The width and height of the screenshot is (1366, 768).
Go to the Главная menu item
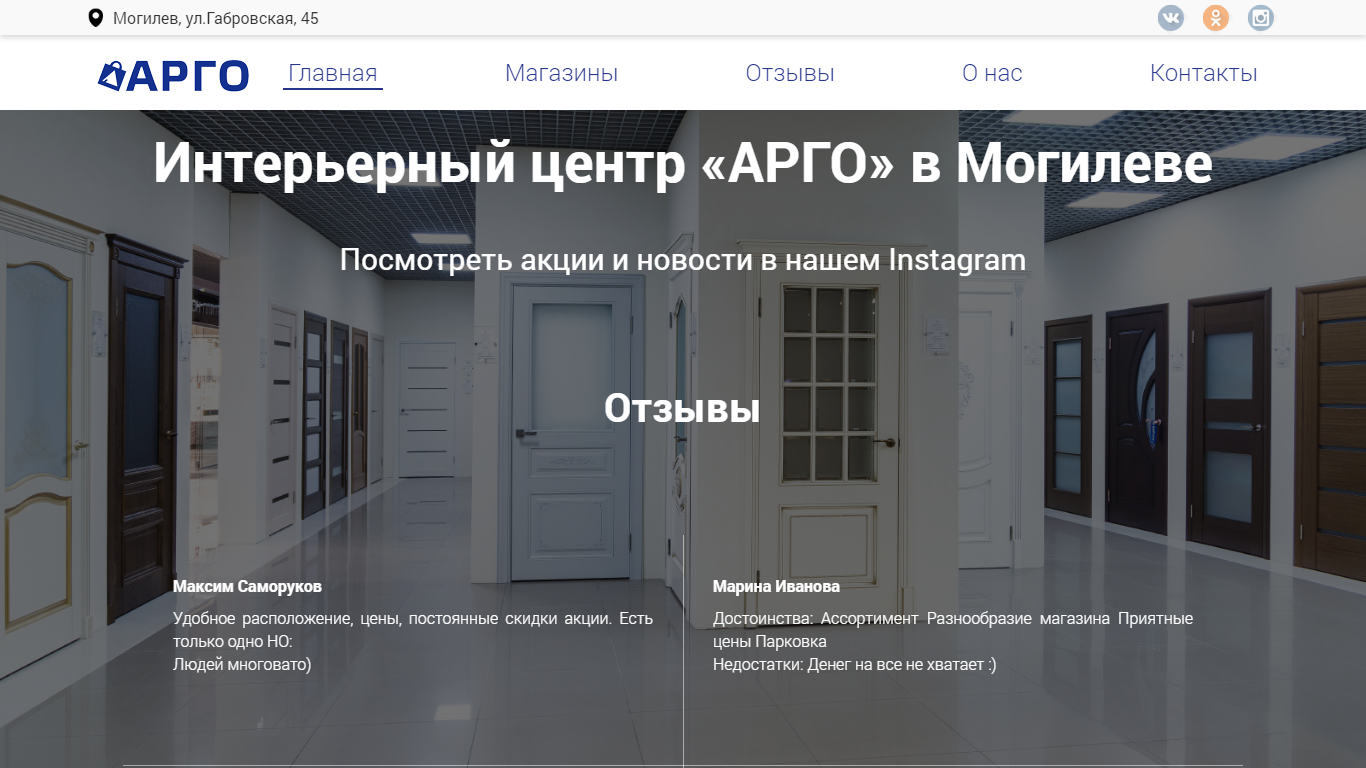click(x=333, y=73)
